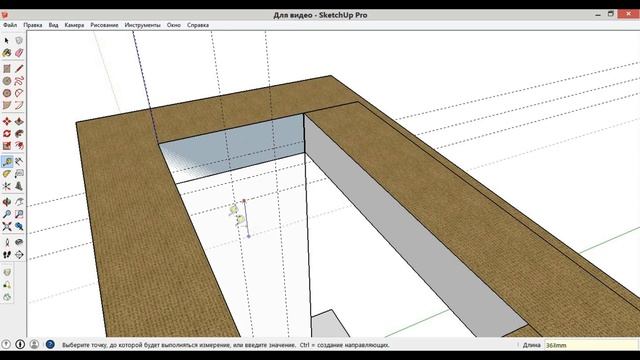This screenshot has width=640, height=360.
Task: Select the Polygon tool
Action: (7, 93)
